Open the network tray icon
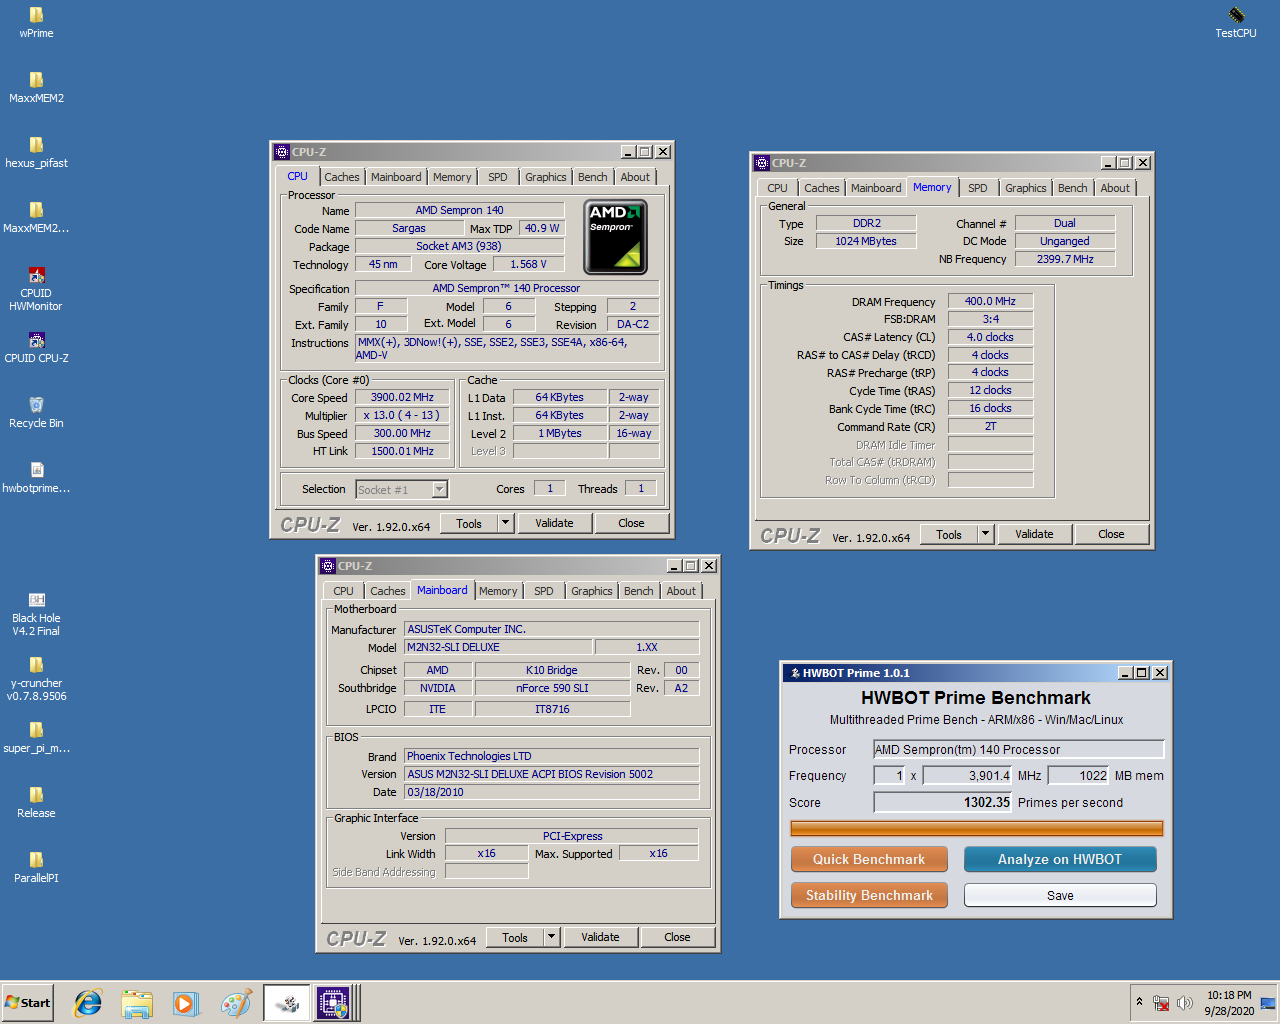 coord(1161,1003)
